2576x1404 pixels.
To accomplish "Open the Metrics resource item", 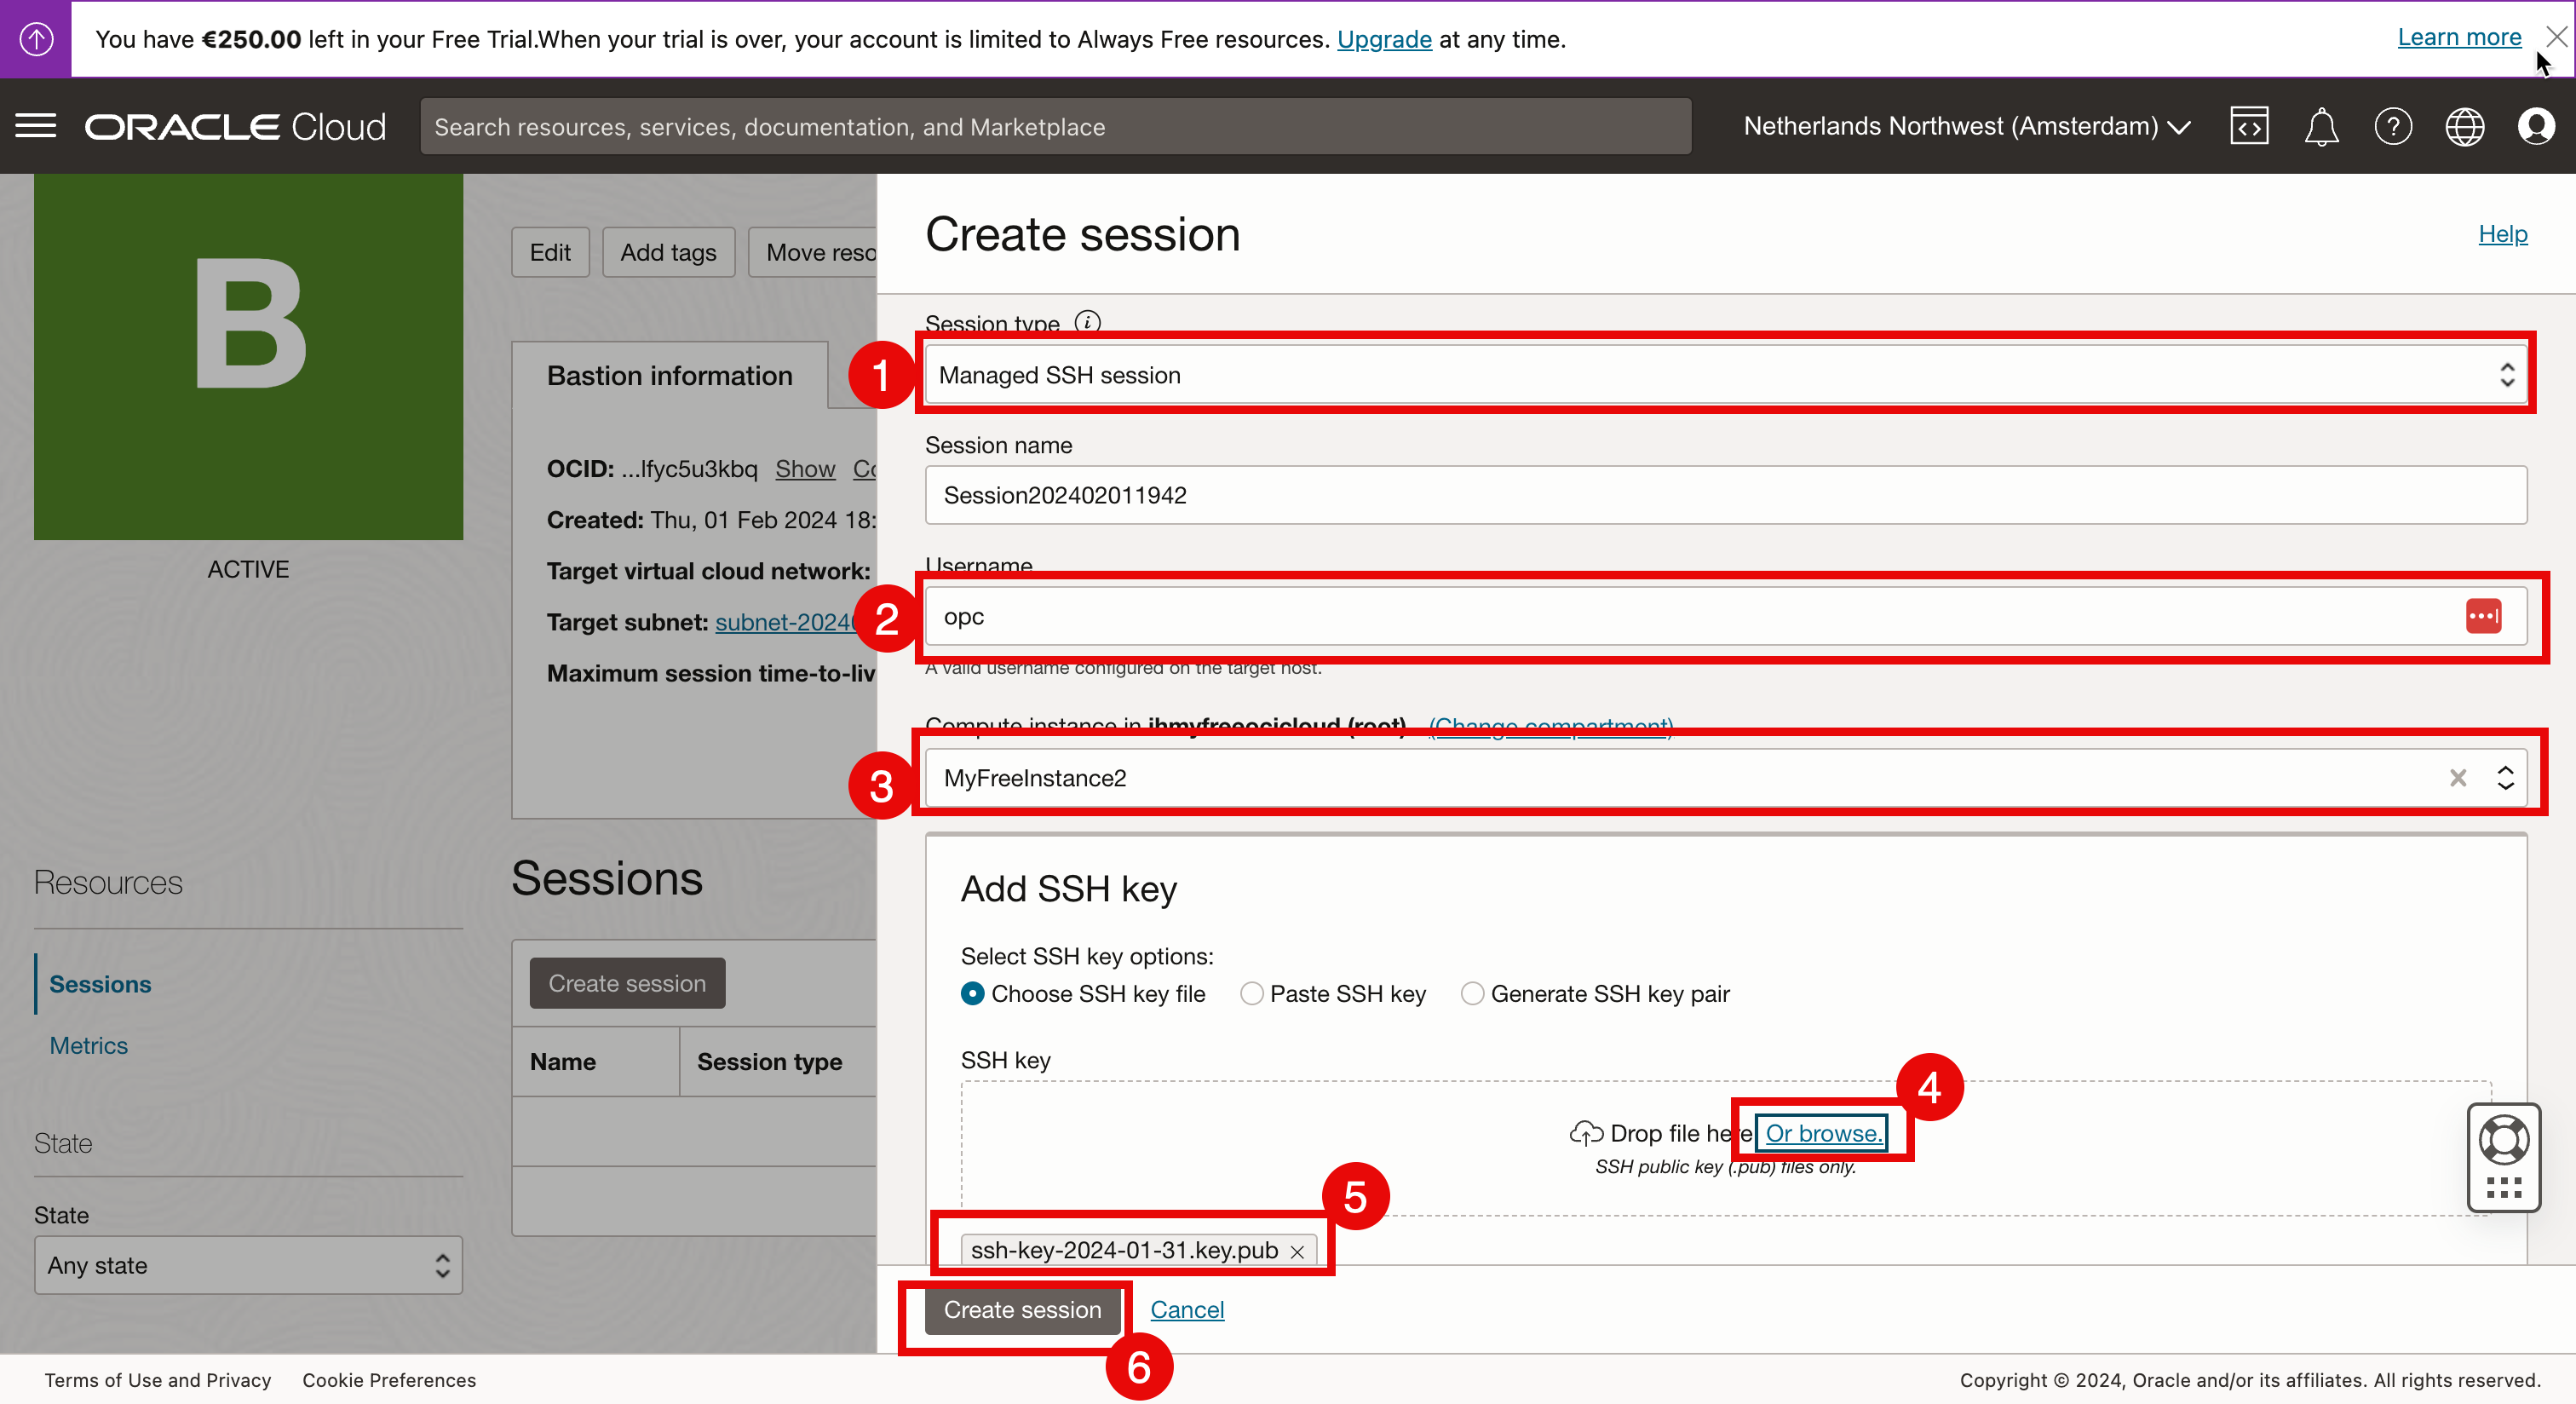I will [x=88, y=1045].
